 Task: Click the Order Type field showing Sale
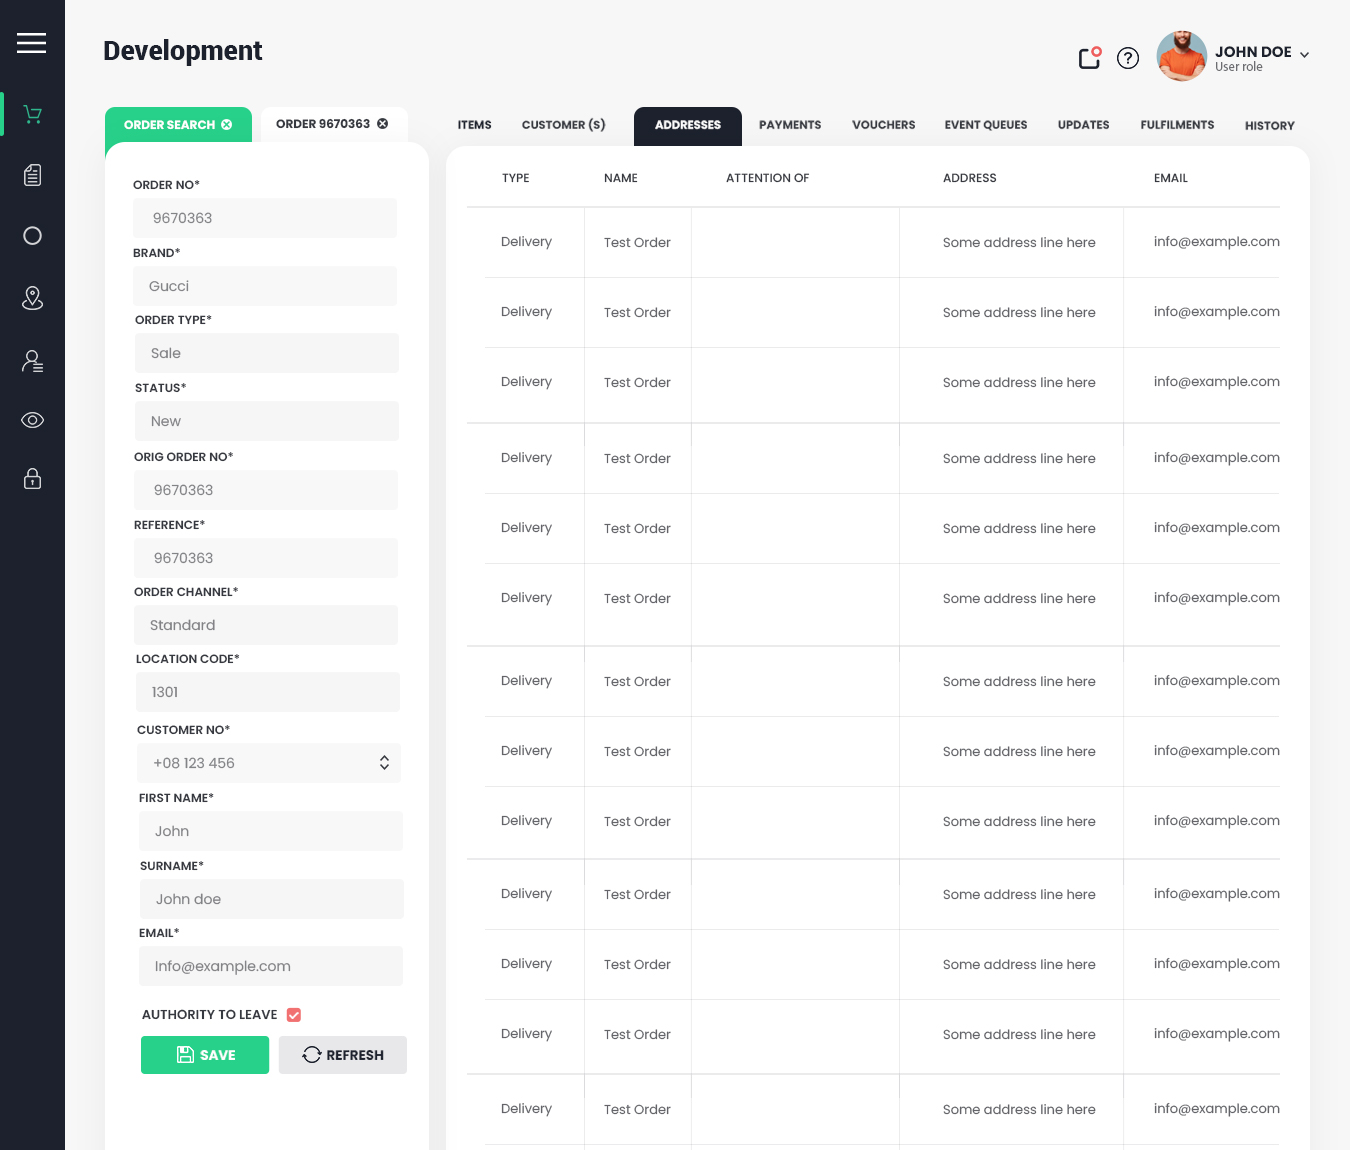click(x=267, y=353)
